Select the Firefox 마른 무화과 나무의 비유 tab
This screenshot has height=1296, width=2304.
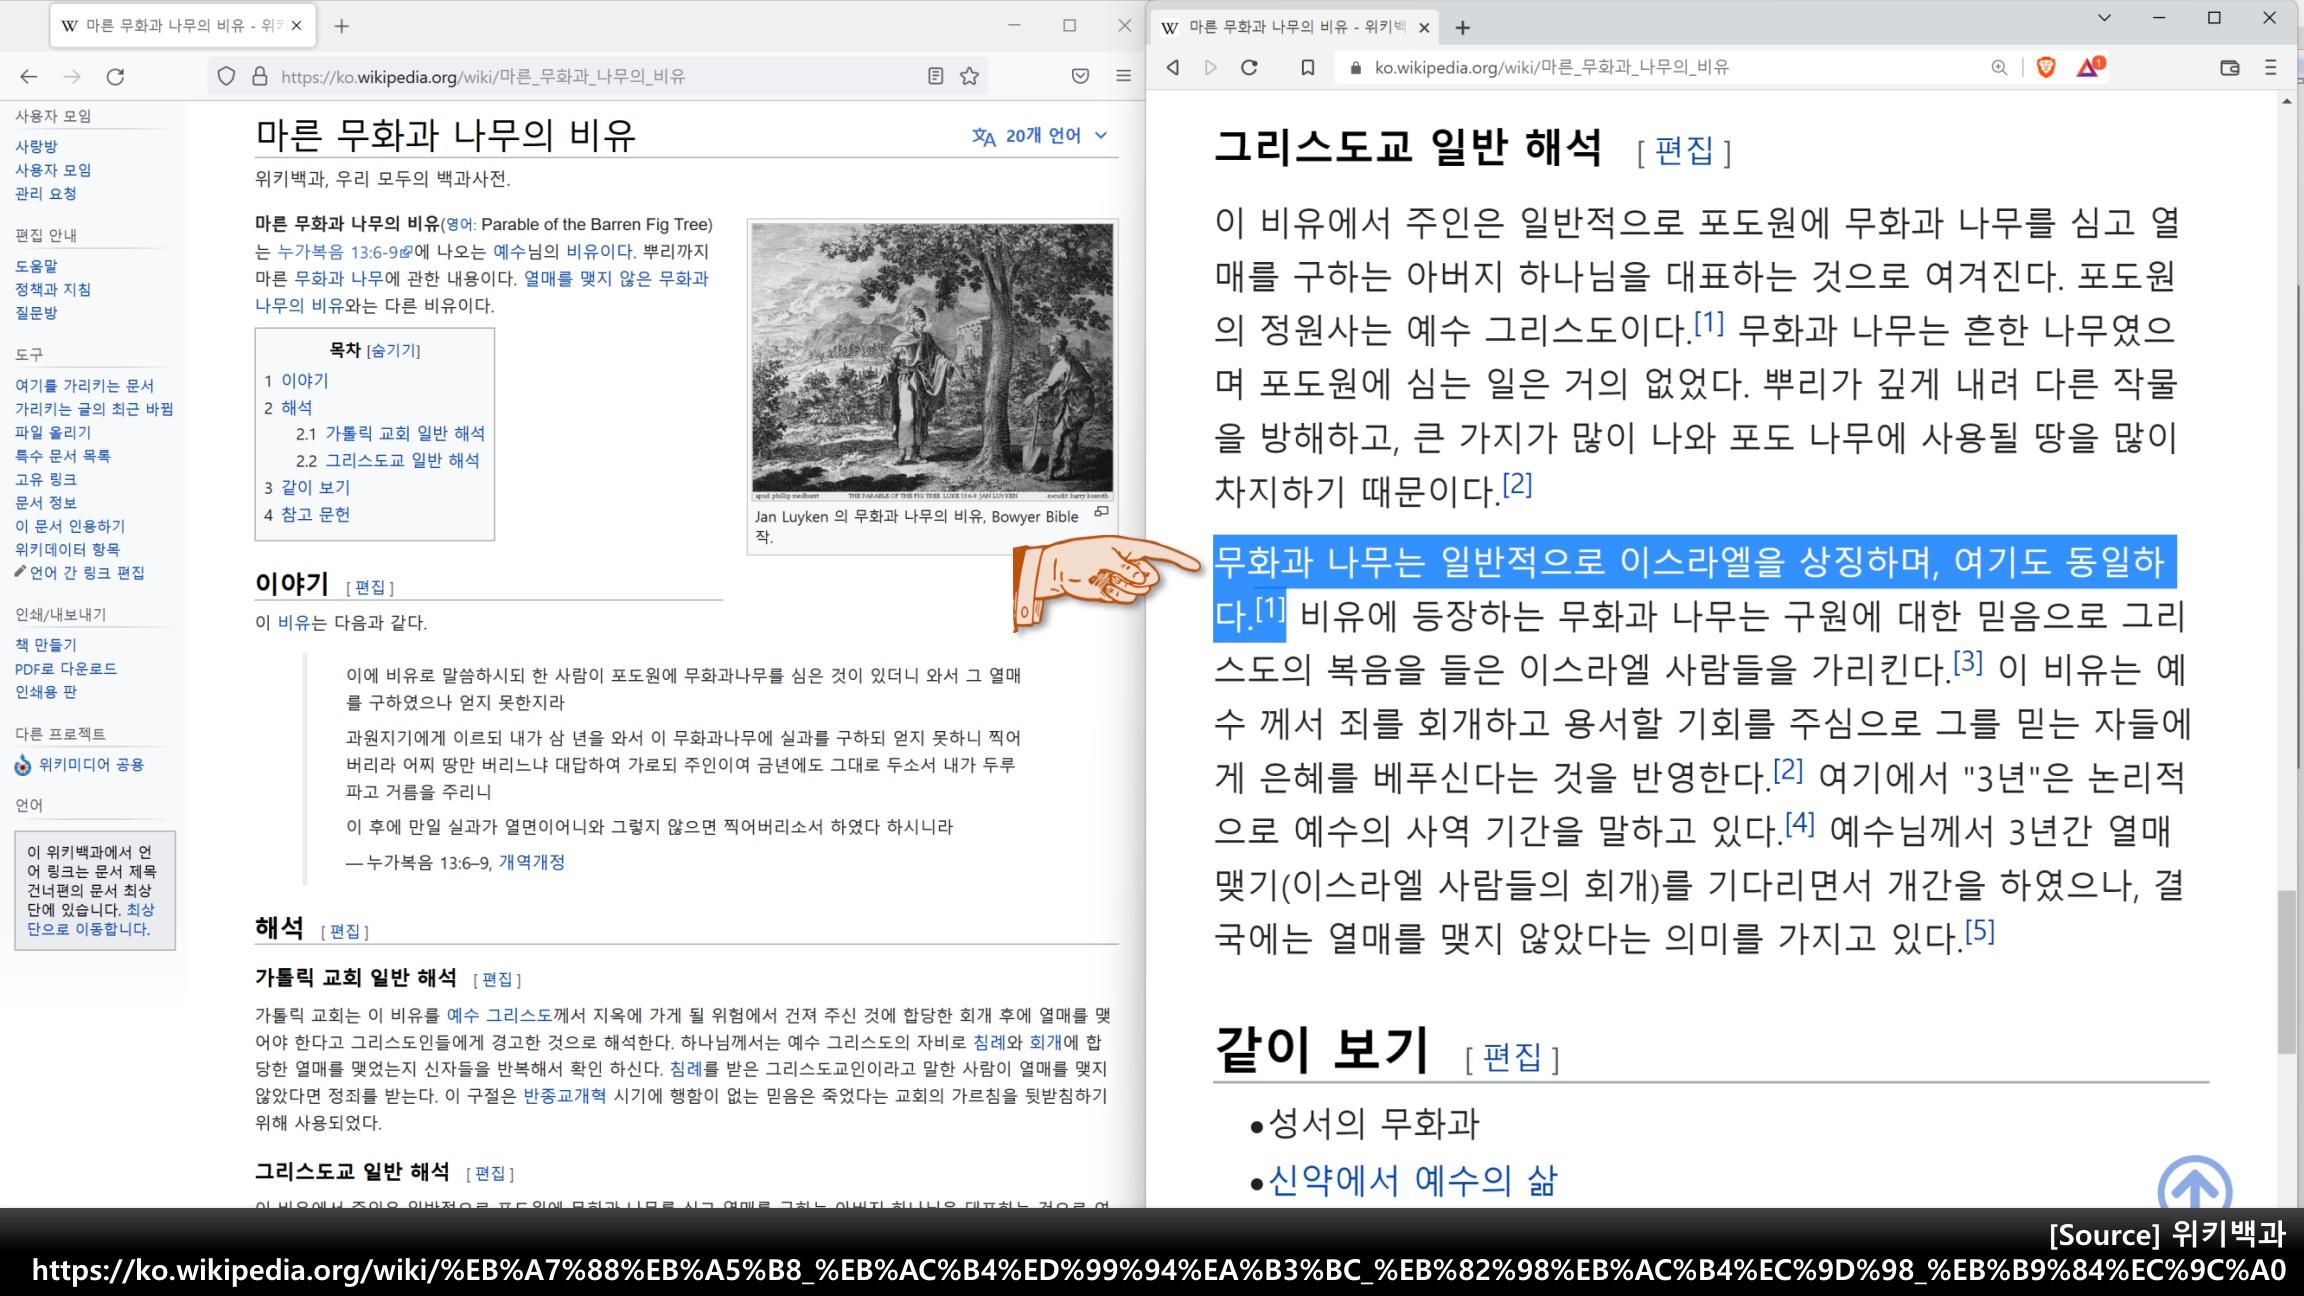(x=170, y=26)
